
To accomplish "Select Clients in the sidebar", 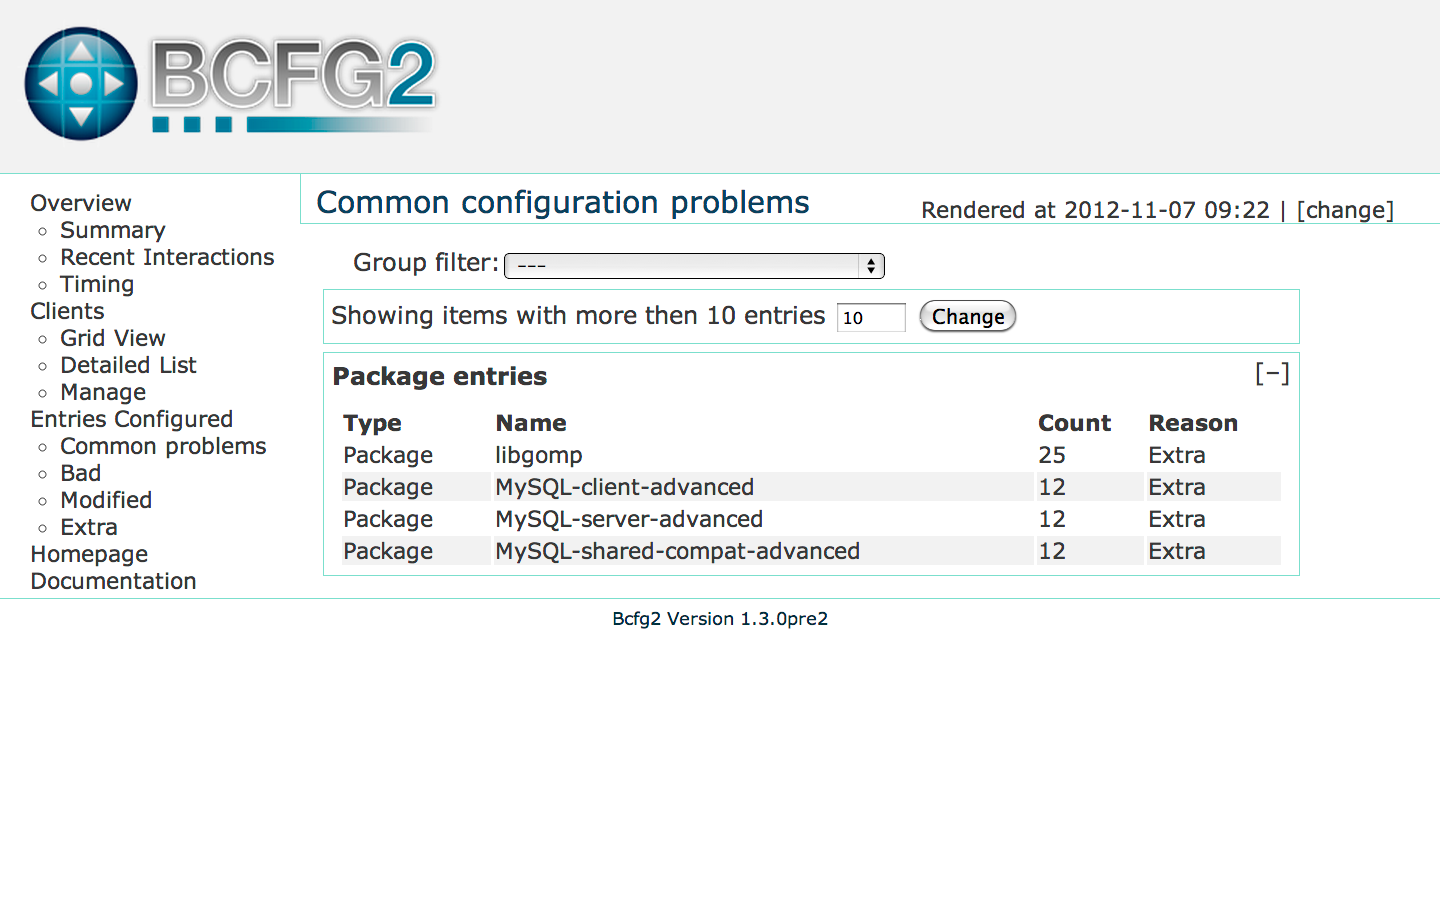I will coord(67,311).
